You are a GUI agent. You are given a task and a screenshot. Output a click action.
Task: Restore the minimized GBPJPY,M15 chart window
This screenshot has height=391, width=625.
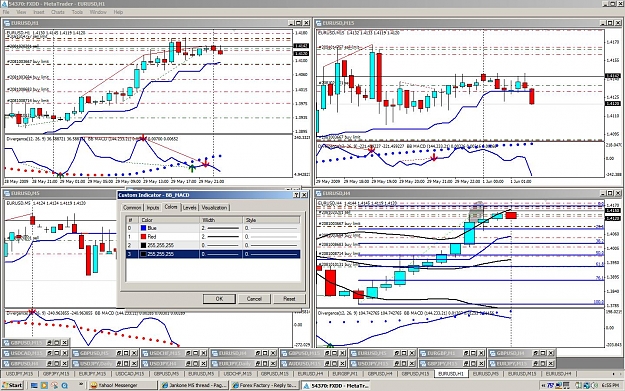point(466,363)
